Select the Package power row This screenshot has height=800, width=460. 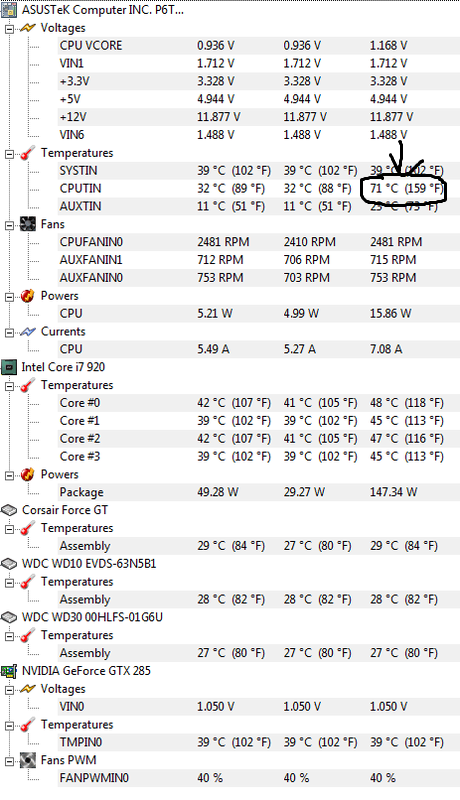[x=259, y=492]
